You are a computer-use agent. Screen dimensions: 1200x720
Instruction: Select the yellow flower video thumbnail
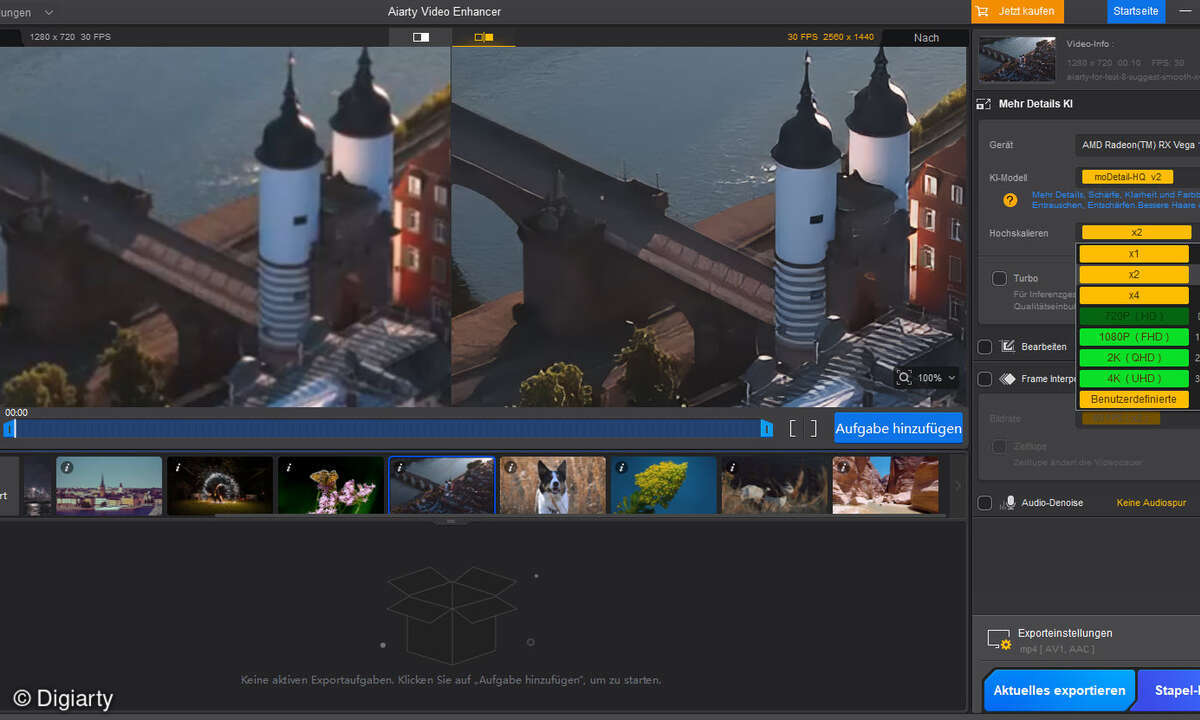coord(664,486)
